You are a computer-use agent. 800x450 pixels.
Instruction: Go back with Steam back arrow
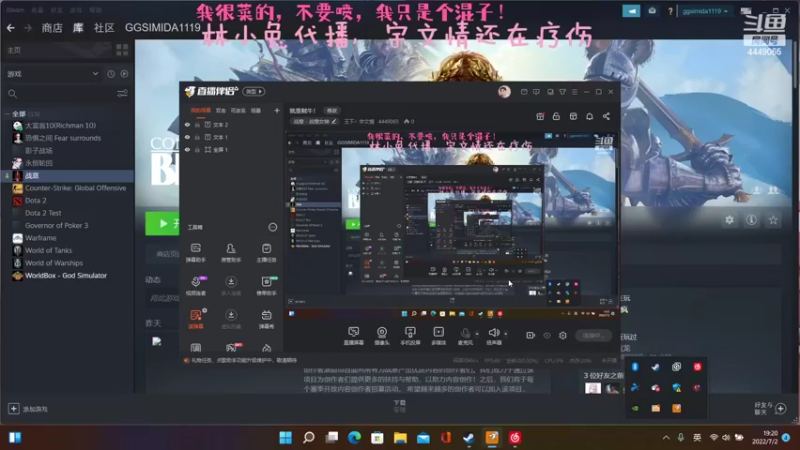pos(11,28)
